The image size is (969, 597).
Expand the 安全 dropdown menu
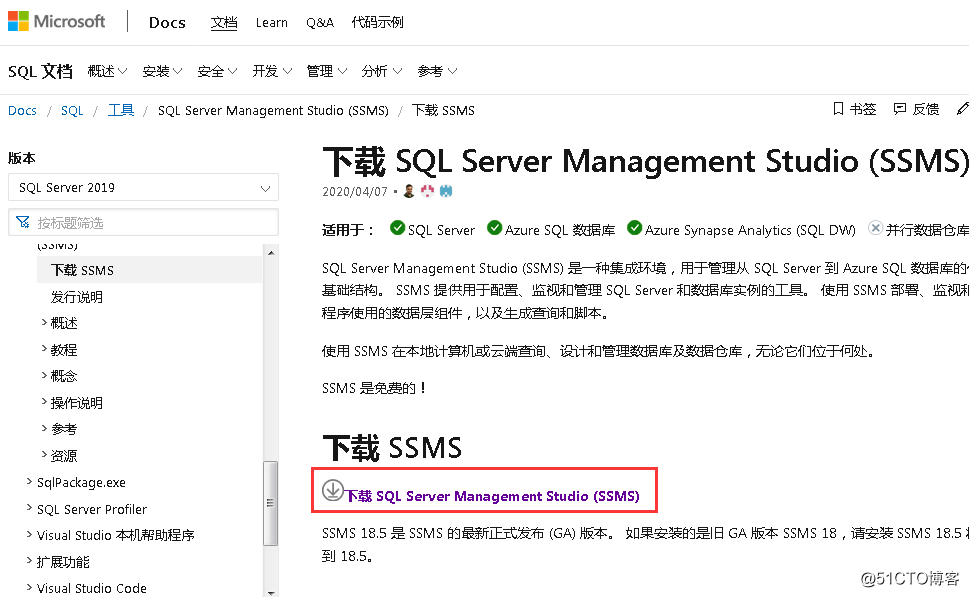[x=217, y=71]
